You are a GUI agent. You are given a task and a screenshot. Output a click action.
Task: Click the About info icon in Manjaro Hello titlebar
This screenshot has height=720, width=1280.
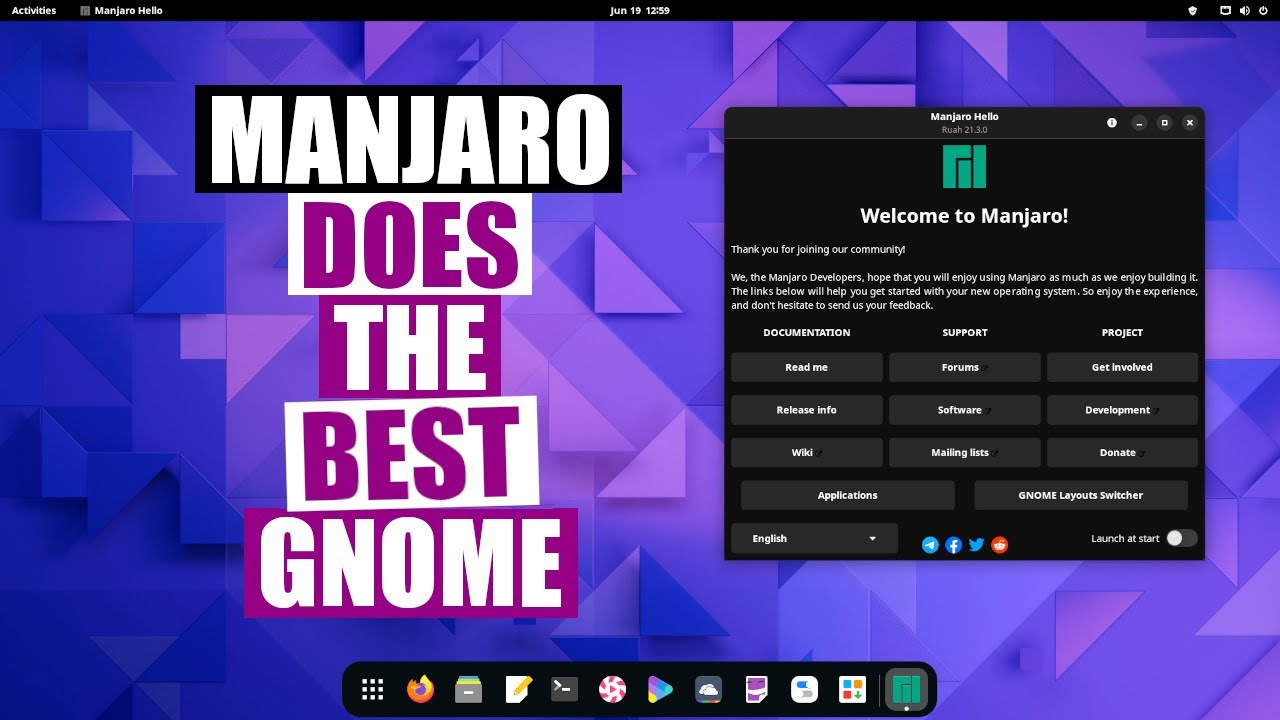[x=1112, y=123]
